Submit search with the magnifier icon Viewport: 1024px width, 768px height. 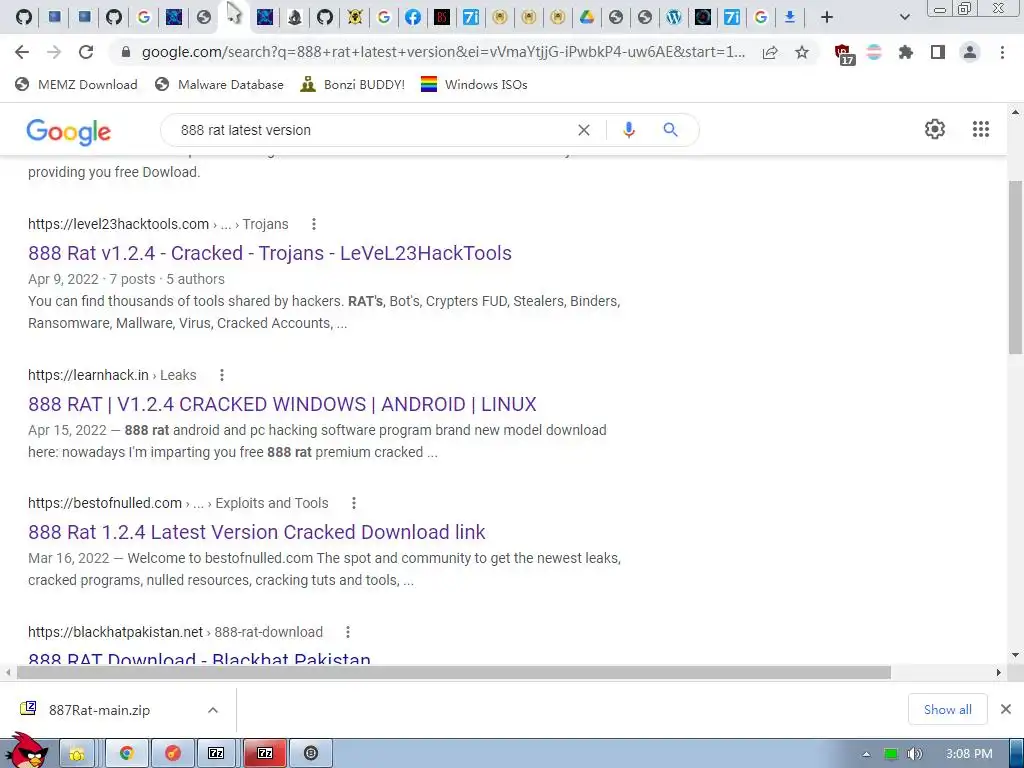[x=671, y=130]
